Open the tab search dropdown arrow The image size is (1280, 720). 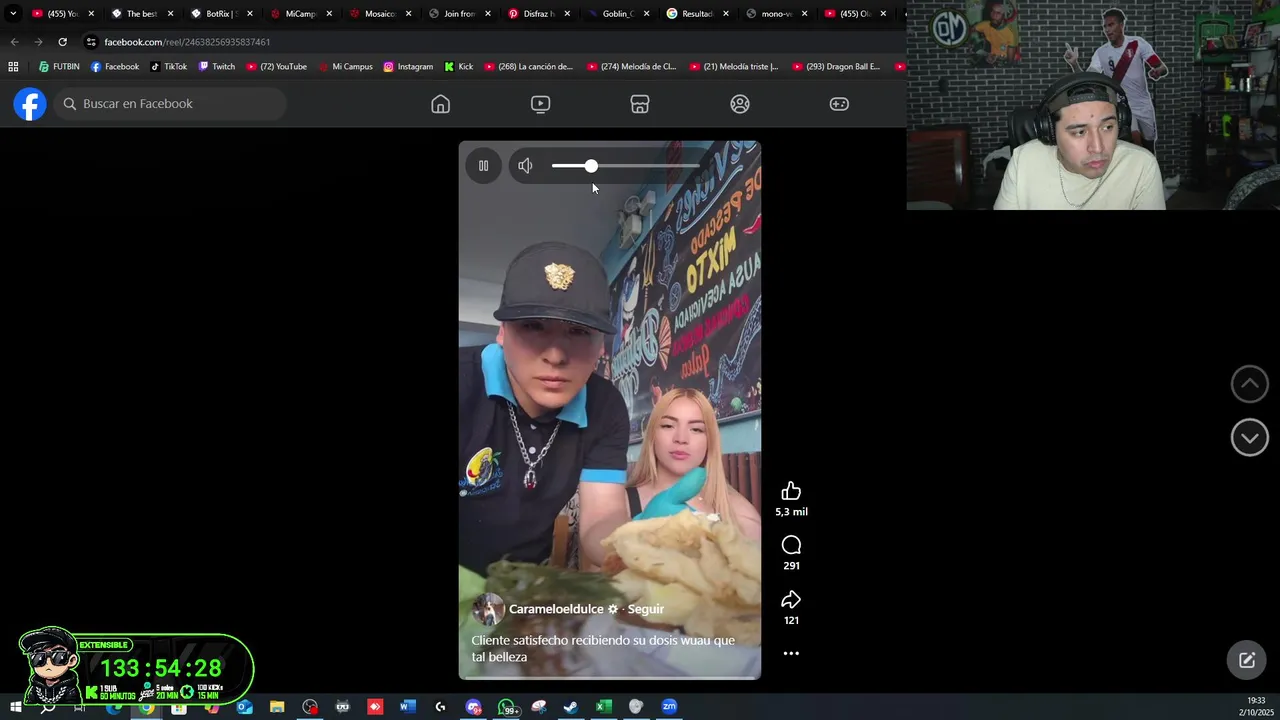click(x=13, y=14)
